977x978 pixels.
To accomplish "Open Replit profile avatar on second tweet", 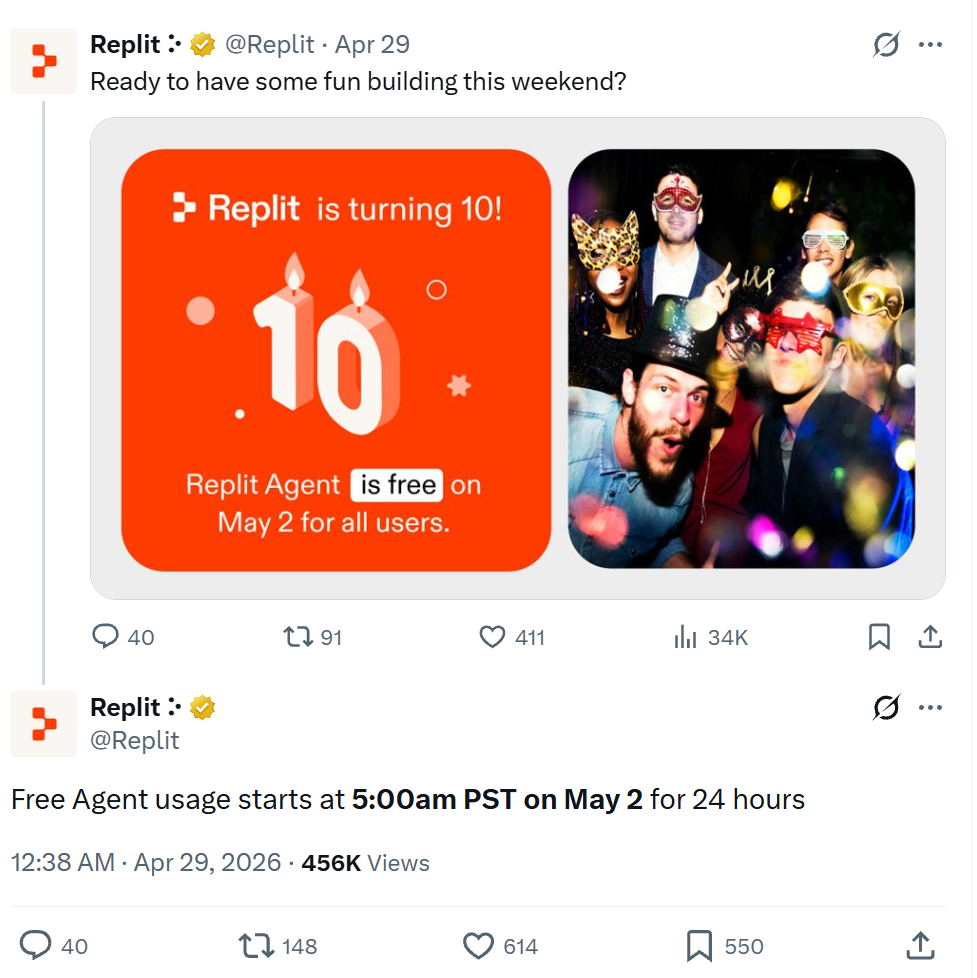I will (44, 724).
